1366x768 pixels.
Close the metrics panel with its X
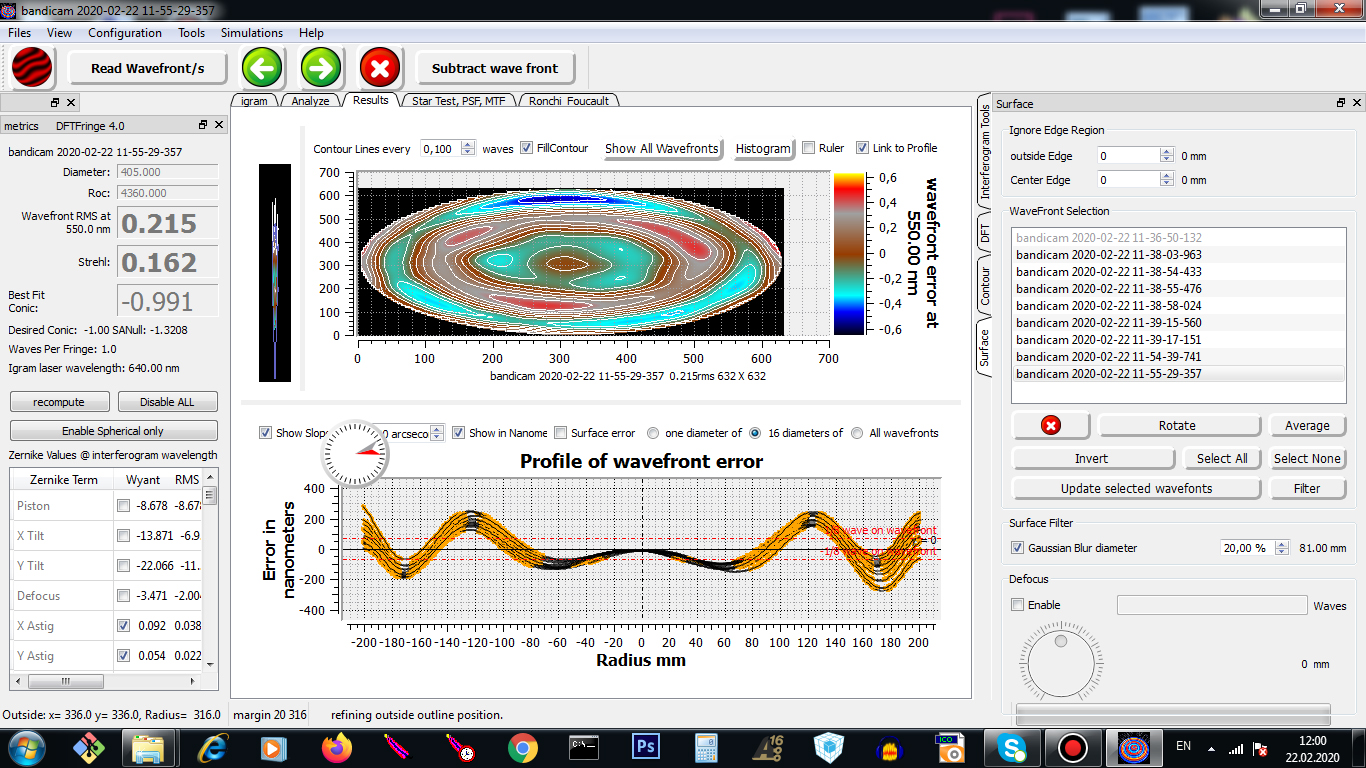[x=220, y=125]
